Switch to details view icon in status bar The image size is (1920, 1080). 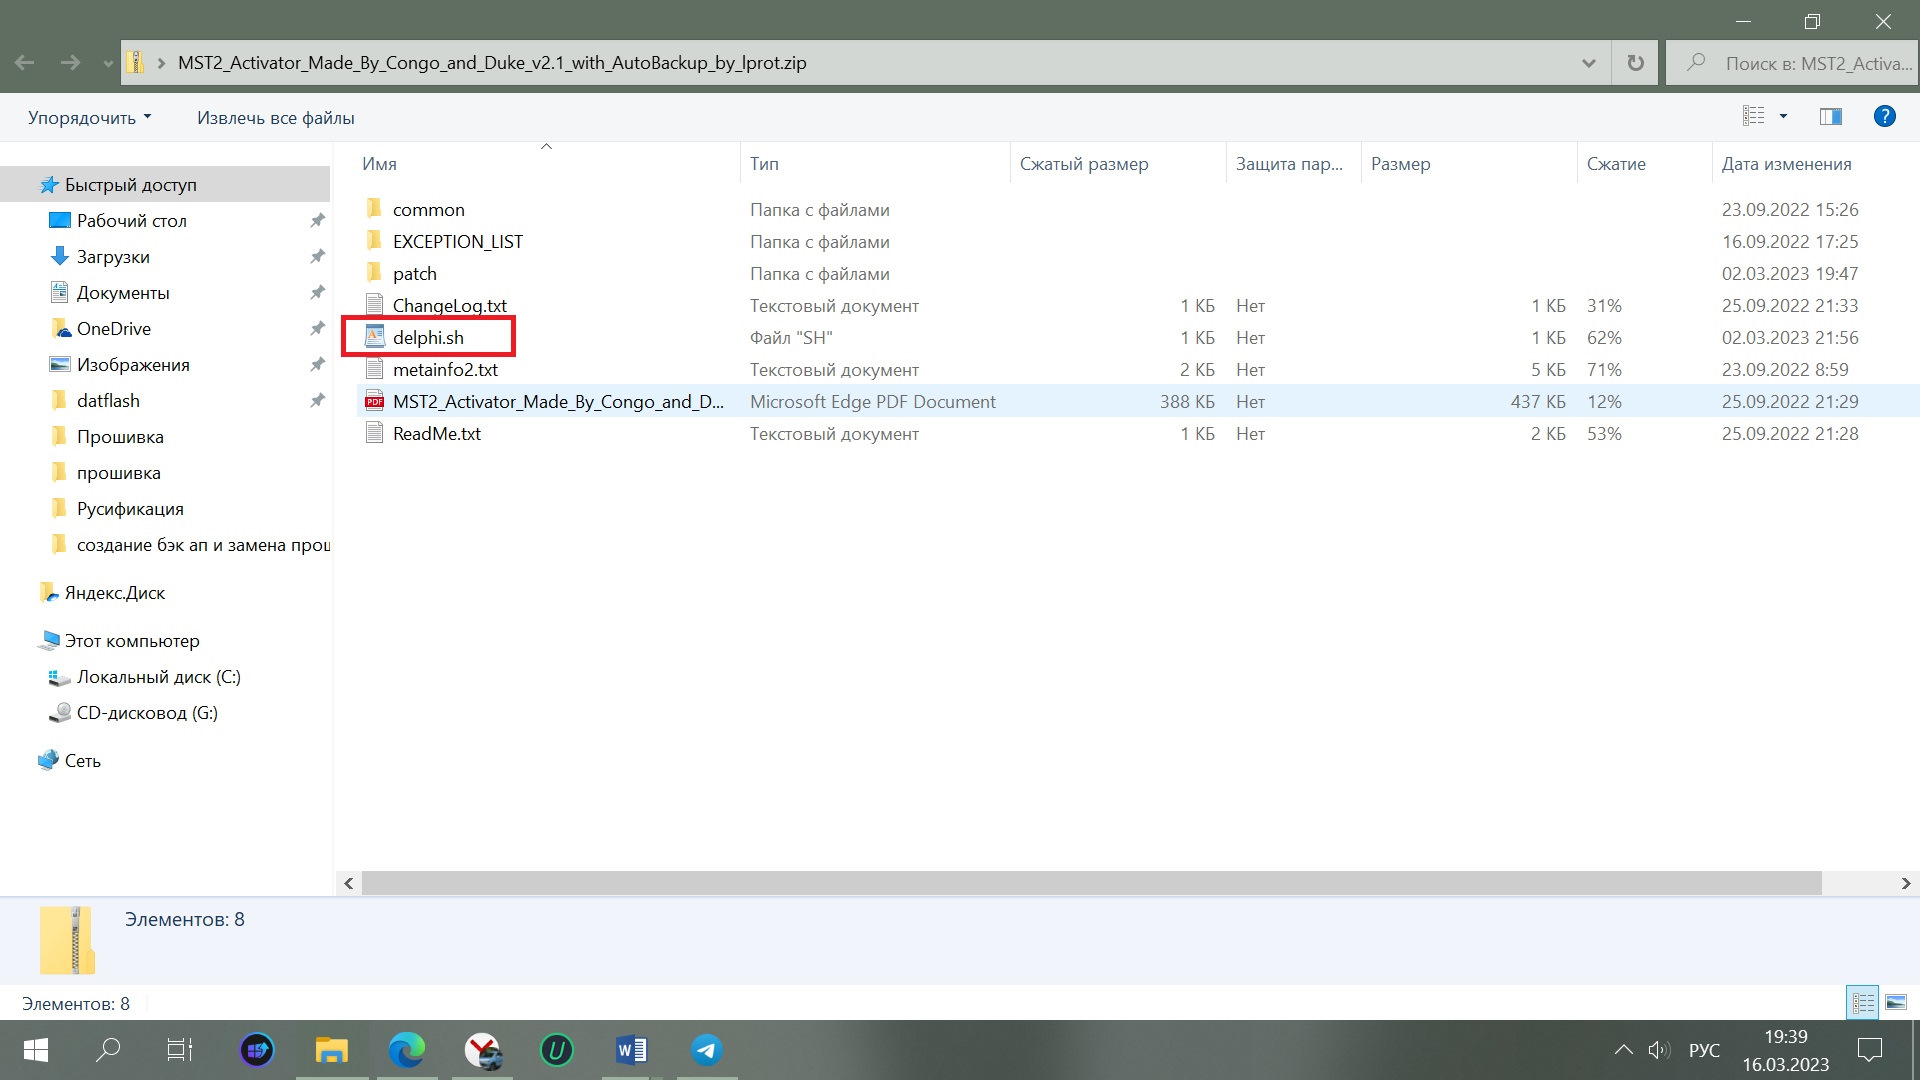(1863, 1002)
